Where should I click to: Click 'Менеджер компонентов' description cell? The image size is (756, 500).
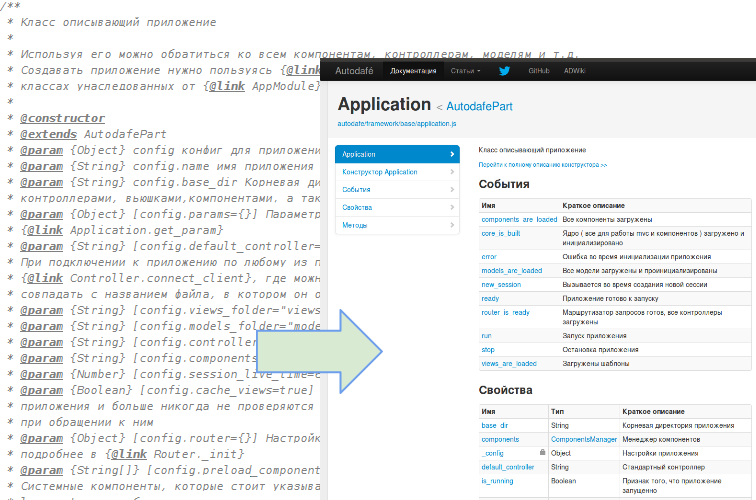pyautogui.click(x=660, y=440)
